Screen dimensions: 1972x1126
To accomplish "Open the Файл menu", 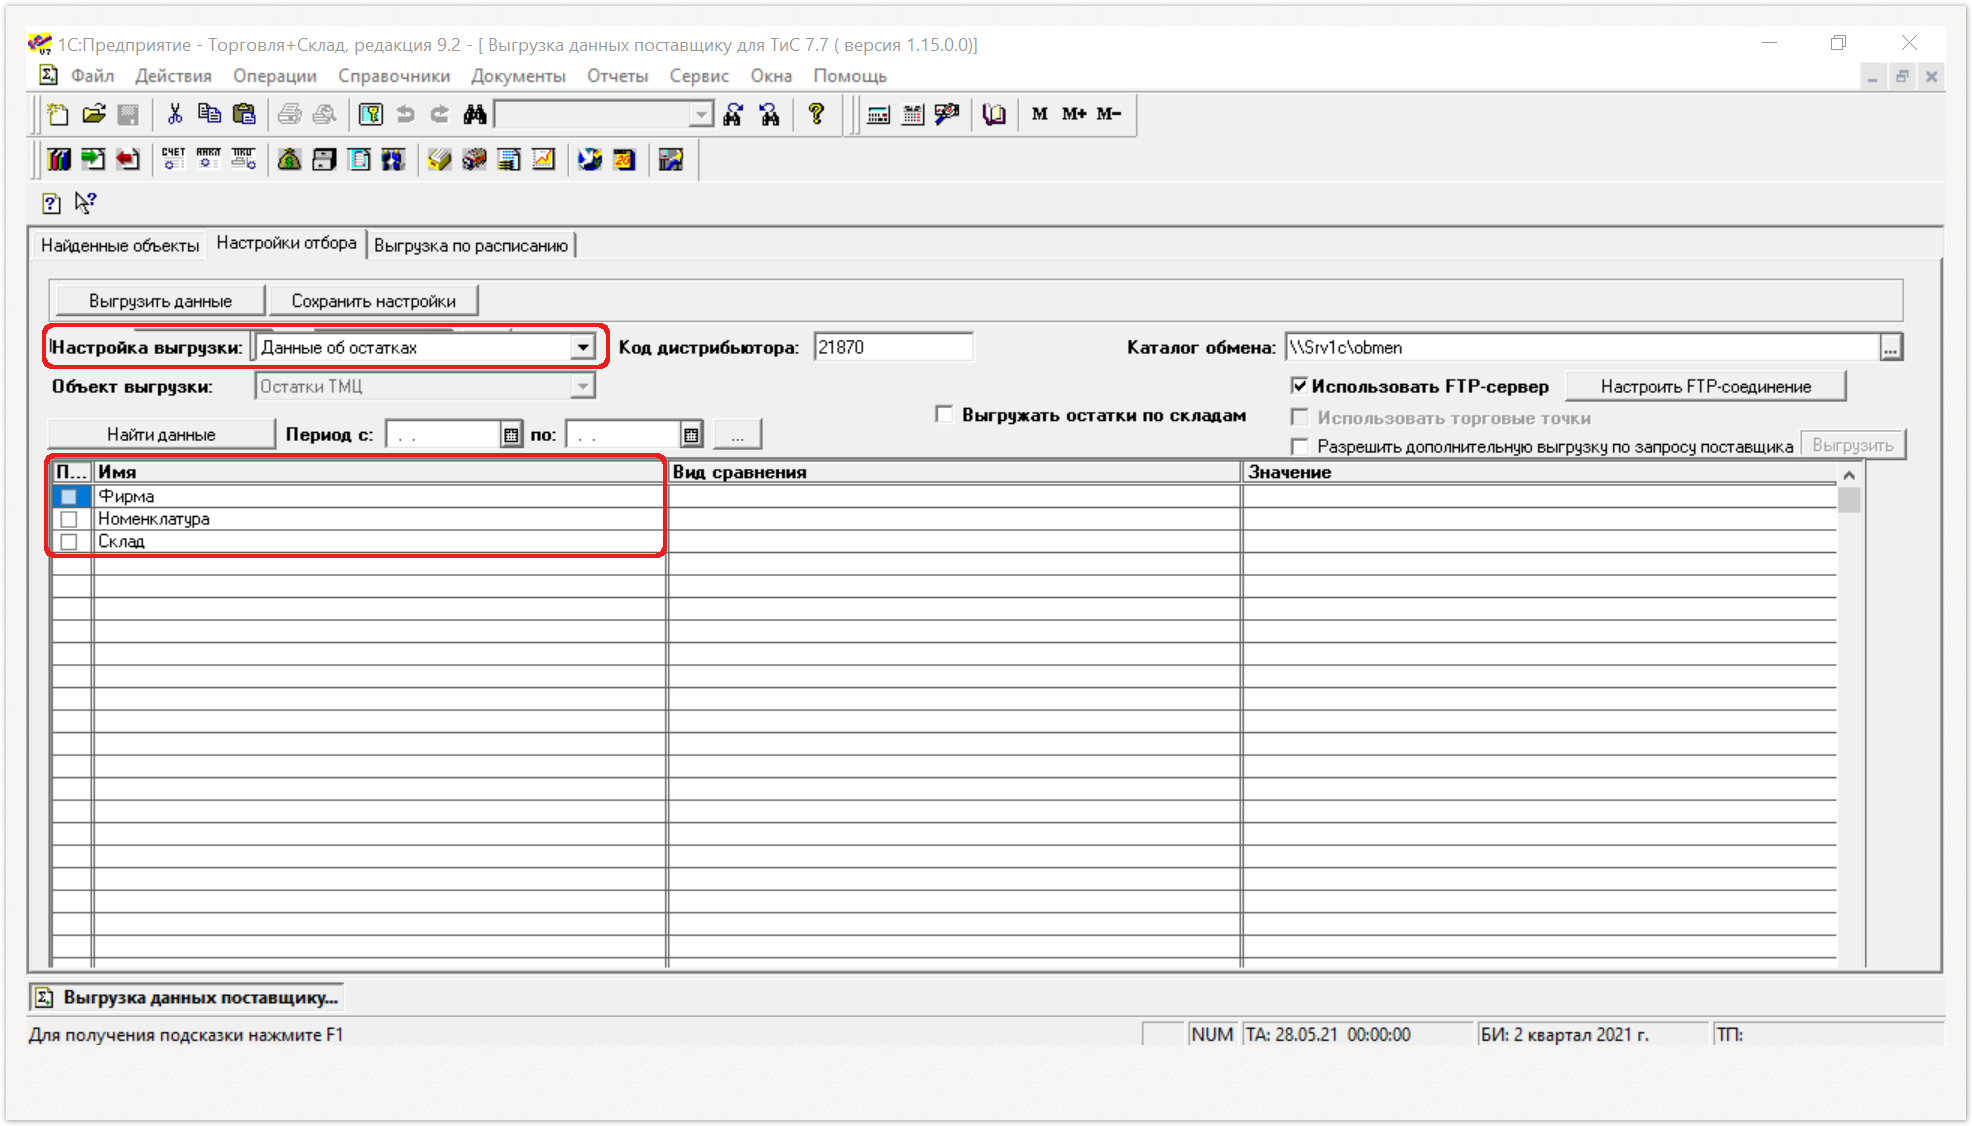I will point(92,76).
